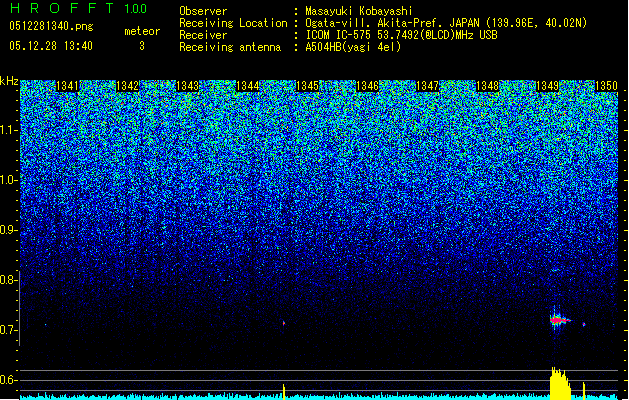Image resolution: width=629 pixels, height=400 pixels.
Task: Click the 1341 time marker
Action: [67, 86]
